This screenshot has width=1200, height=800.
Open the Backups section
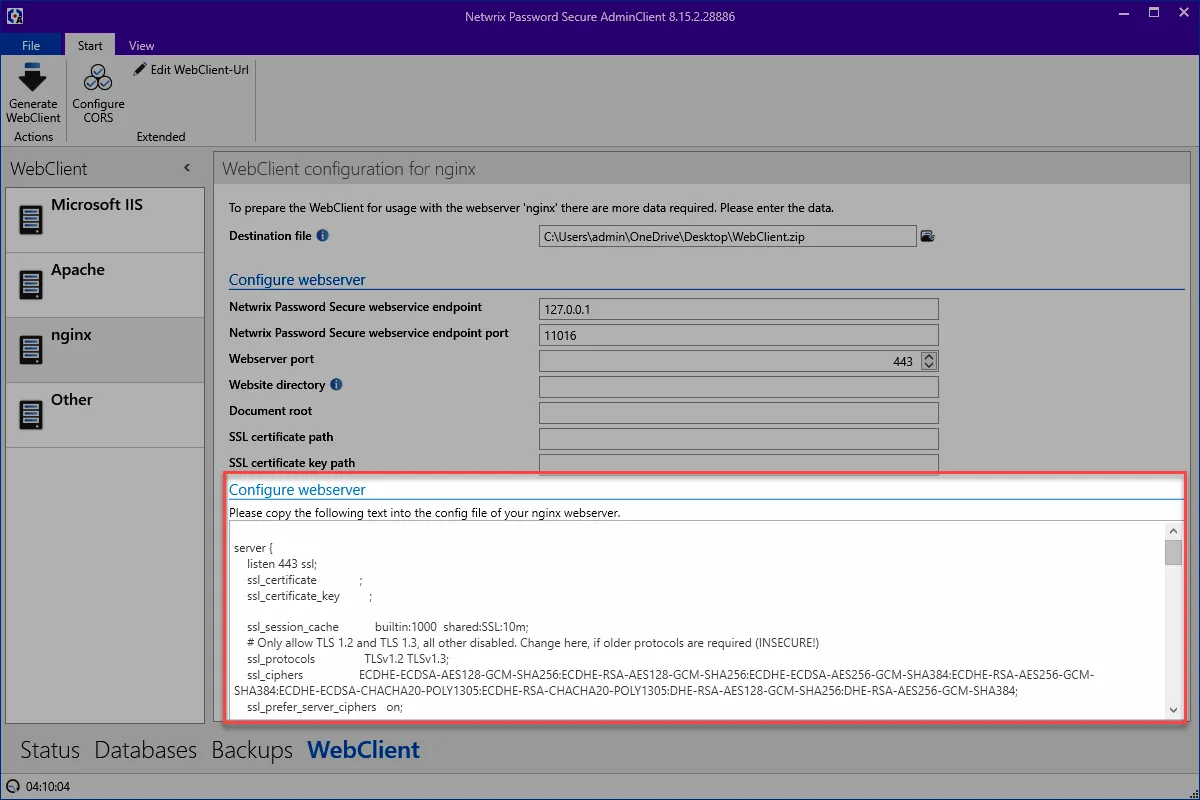252,750
